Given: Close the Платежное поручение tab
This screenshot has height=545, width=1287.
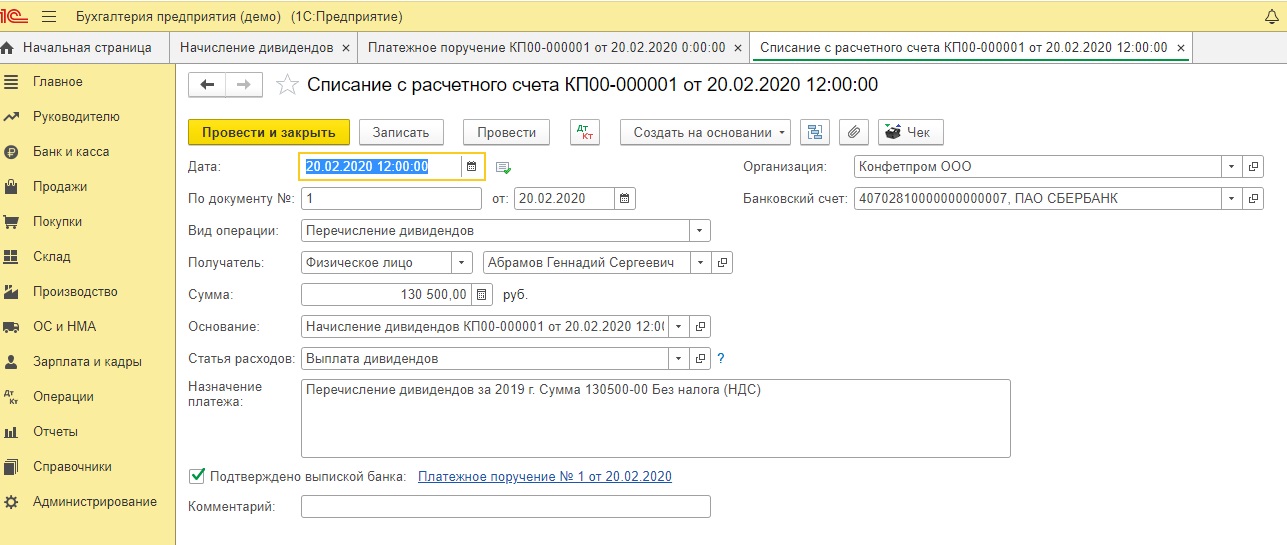Looking at the screenshot, I should (737, 47).
